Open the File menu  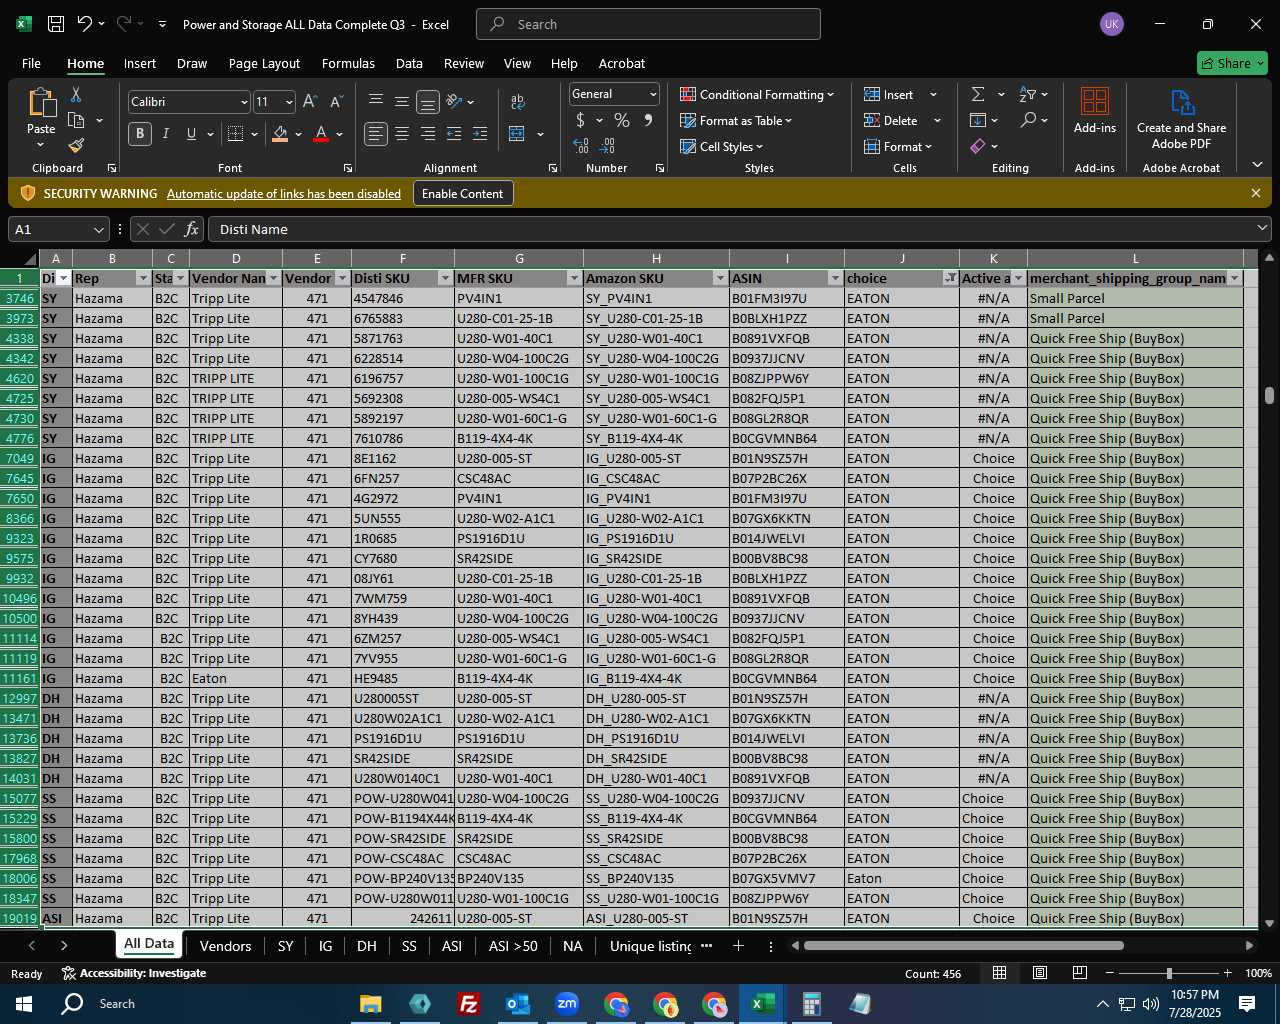coord(31,63)
